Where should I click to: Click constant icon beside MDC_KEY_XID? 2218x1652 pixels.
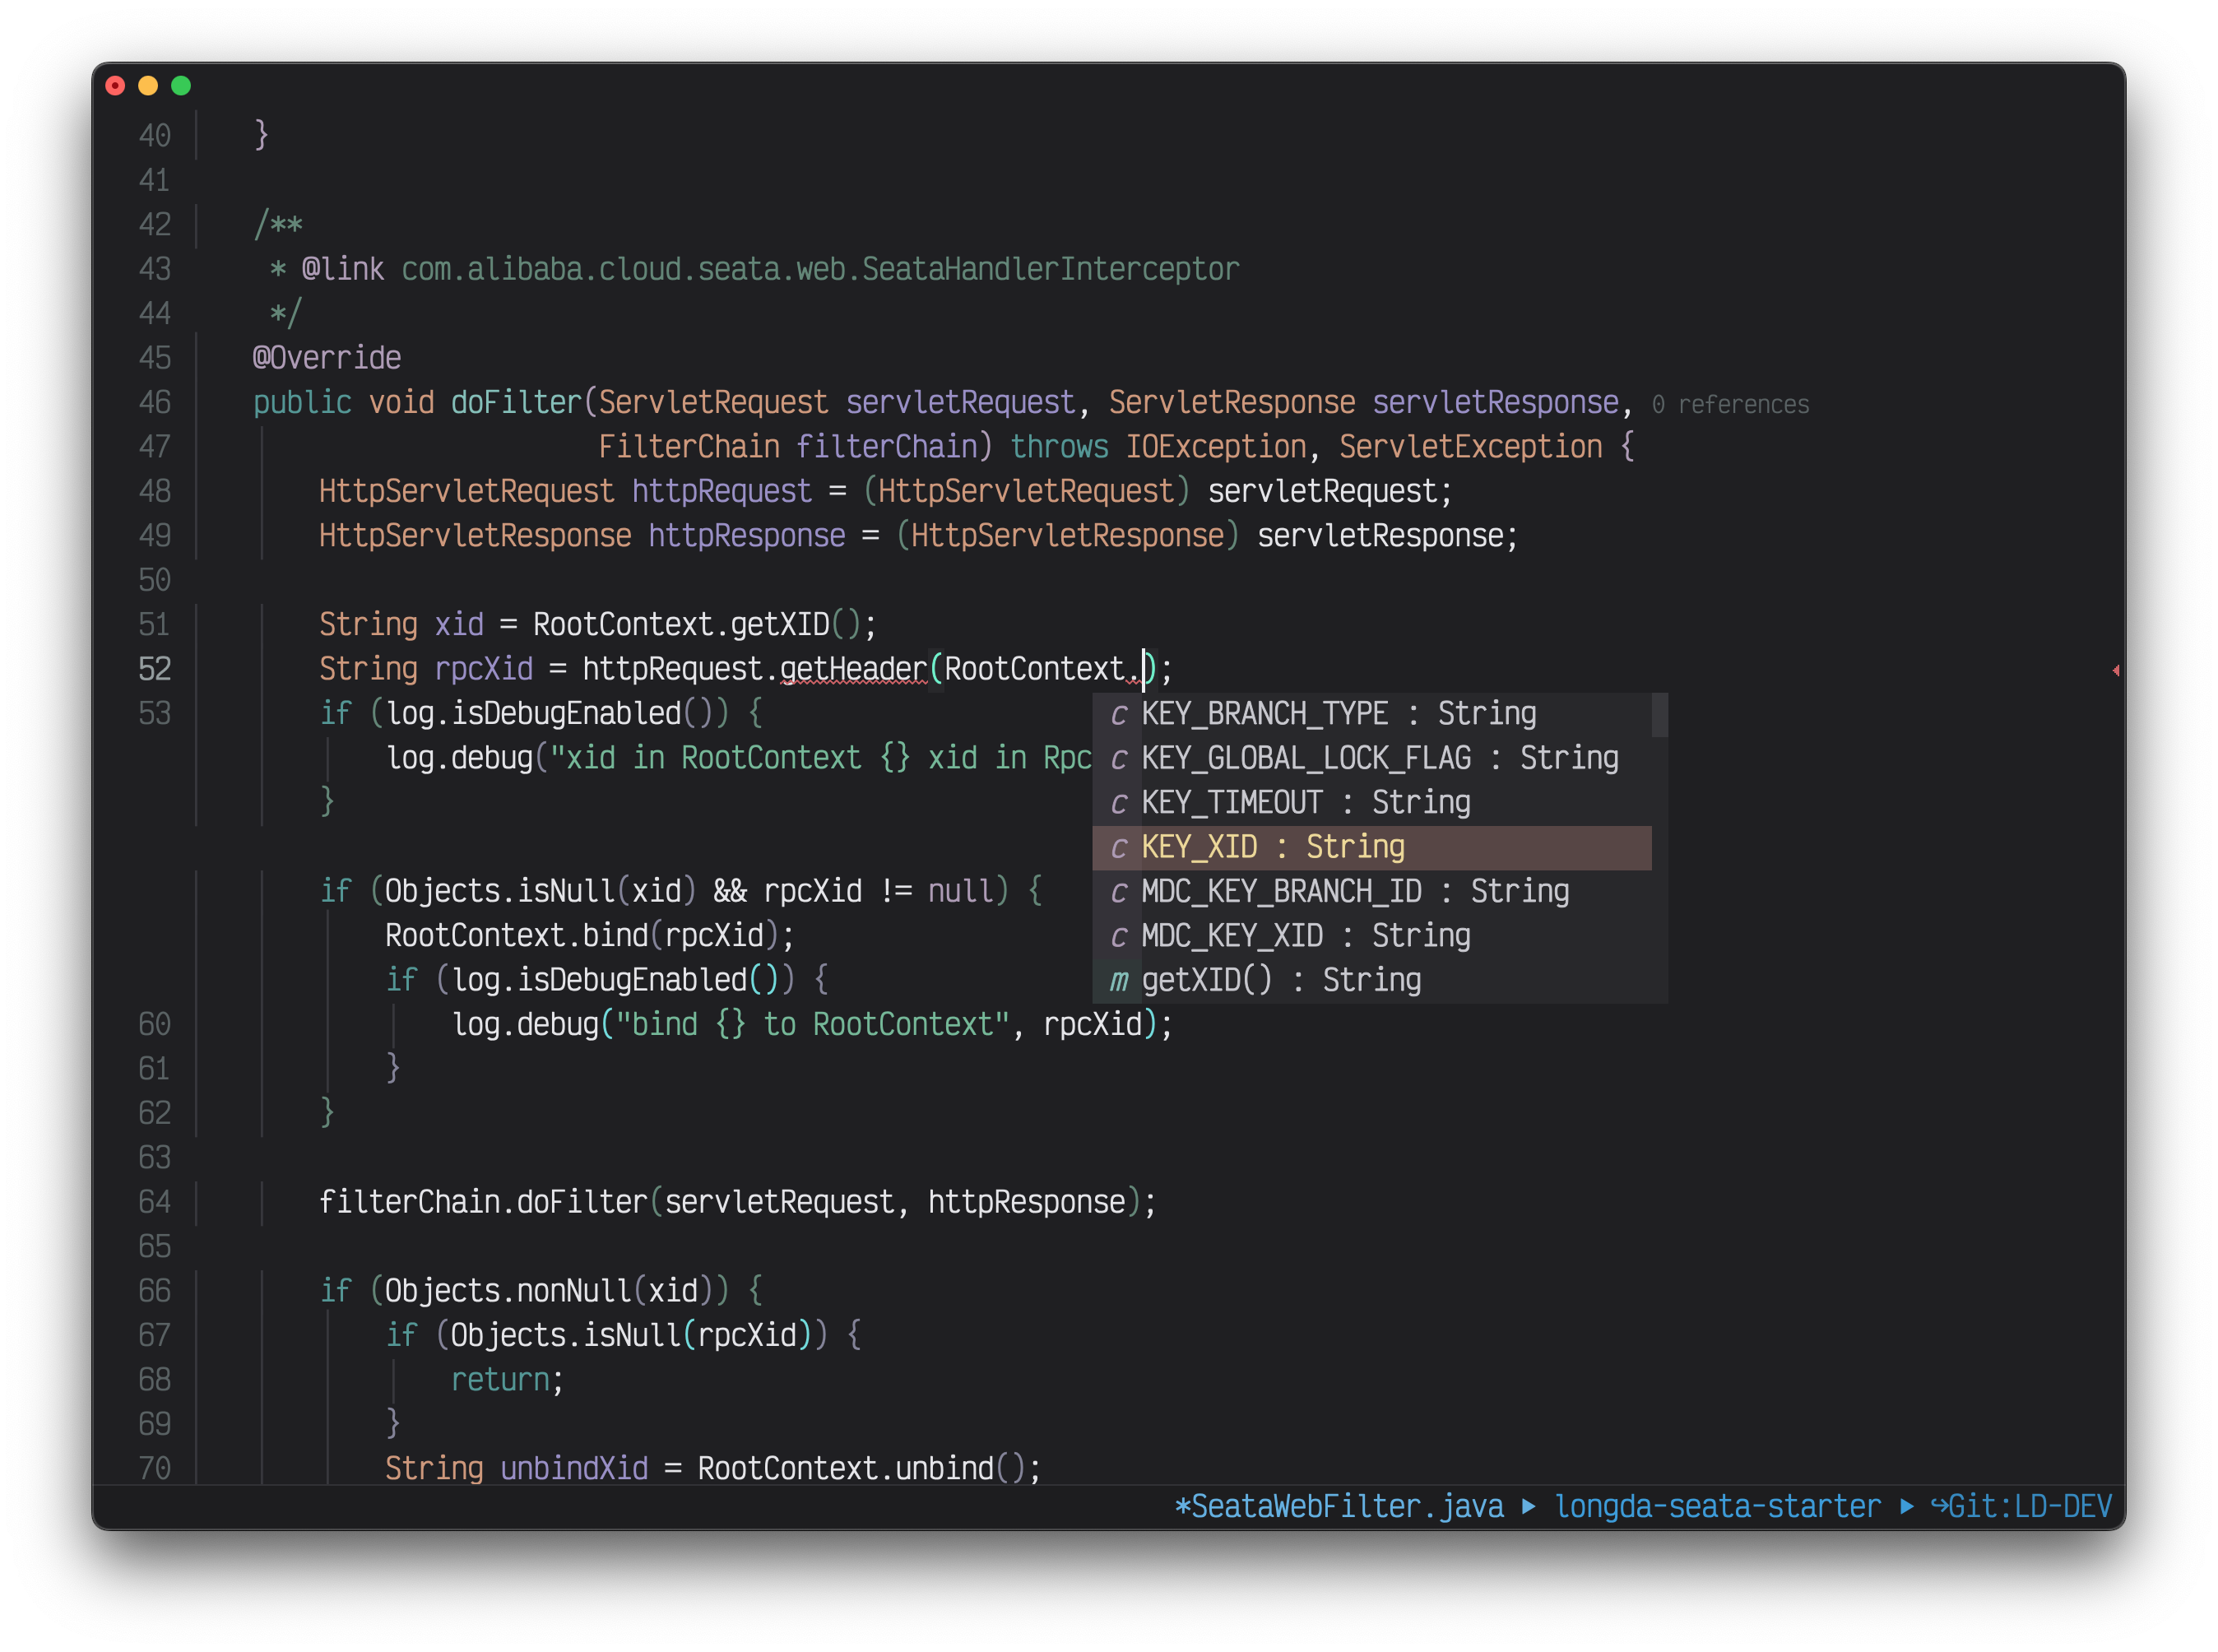(x=1119, y=937)
